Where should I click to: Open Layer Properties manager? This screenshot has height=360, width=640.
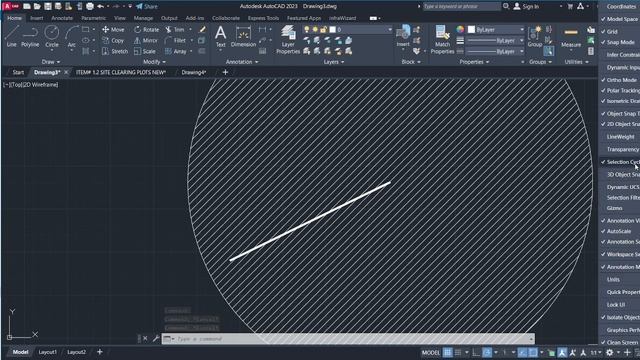288,39
